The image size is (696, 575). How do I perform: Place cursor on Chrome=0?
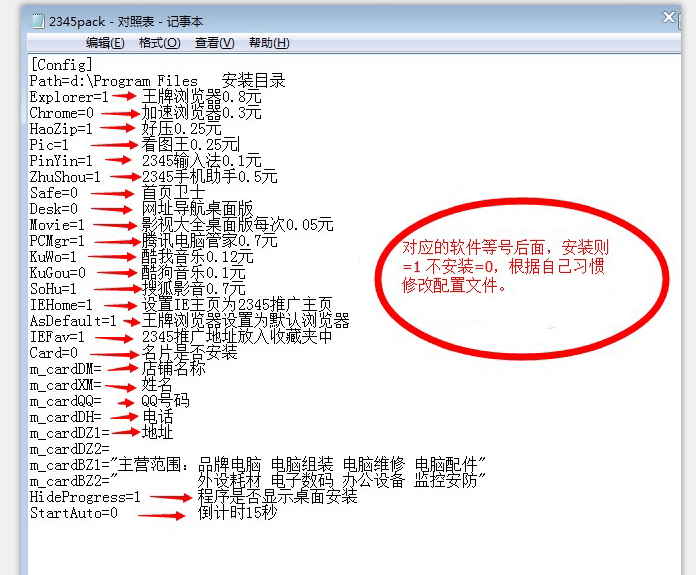(62, 113)
